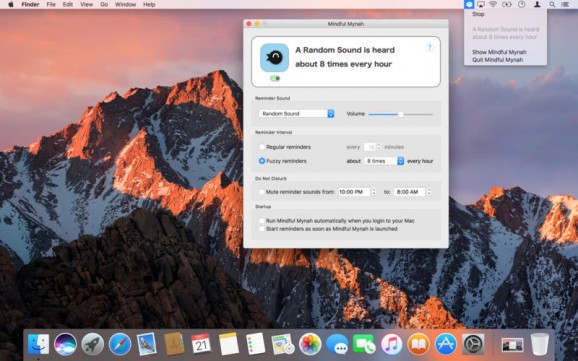Open the help question mark button

pos(429,47)
